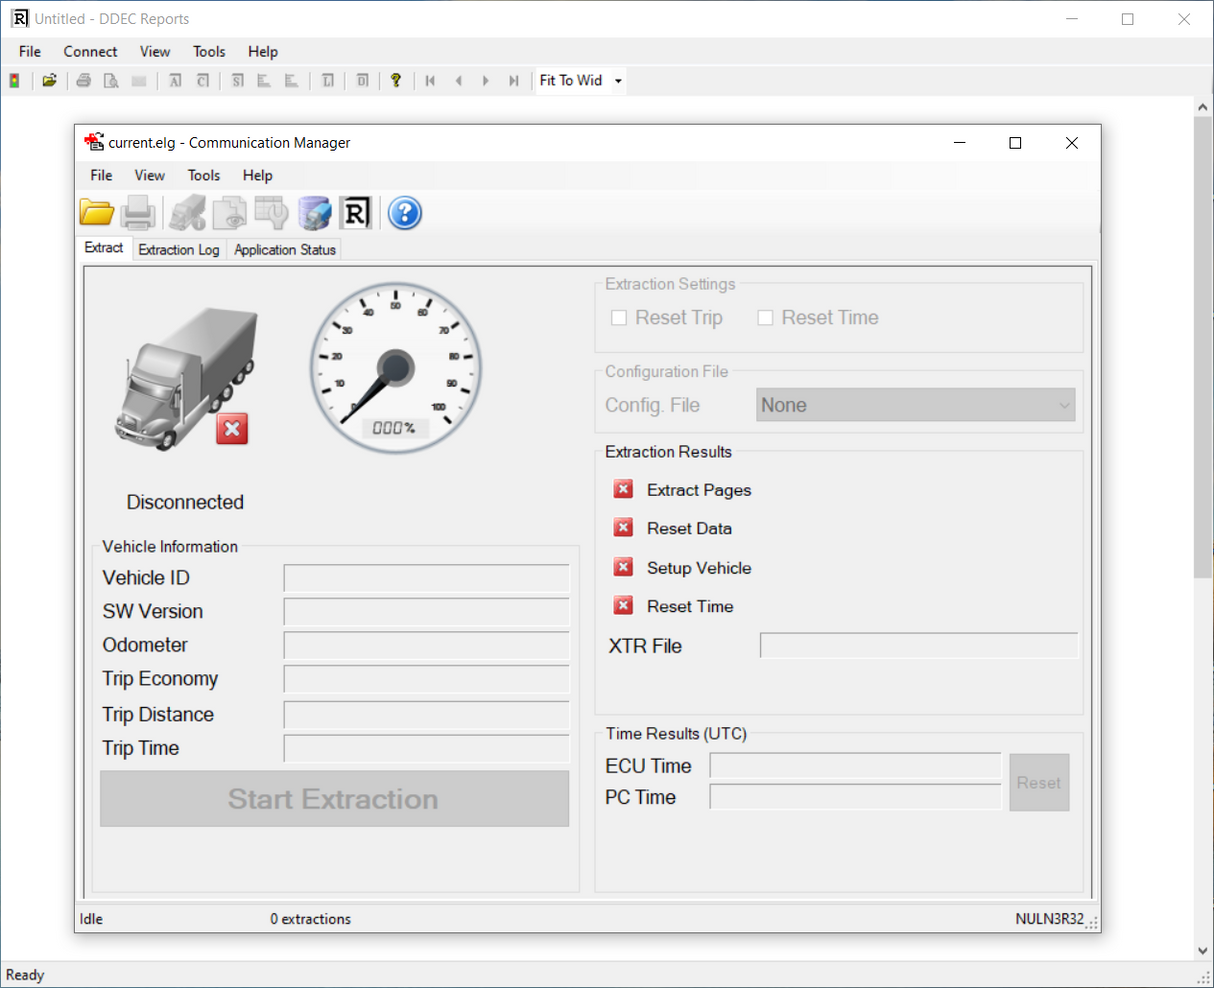Open the Application Status tab
The width and height of the screenshot is (1214, 988).
pos(284,249)
